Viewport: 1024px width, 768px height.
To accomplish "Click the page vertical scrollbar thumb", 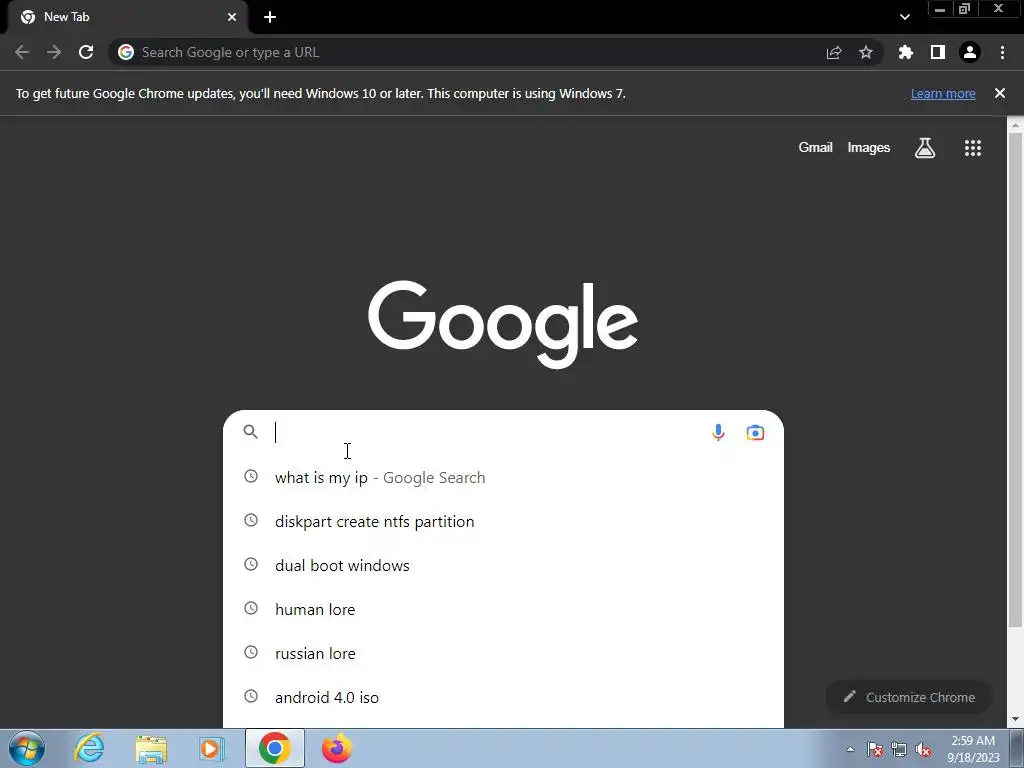I will point(1015,381).
